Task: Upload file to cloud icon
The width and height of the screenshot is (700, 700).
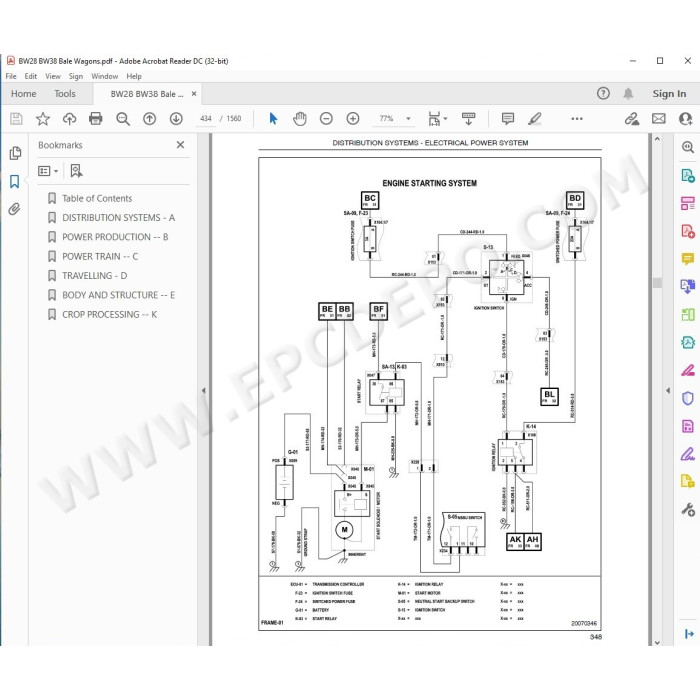Action: 69,119
